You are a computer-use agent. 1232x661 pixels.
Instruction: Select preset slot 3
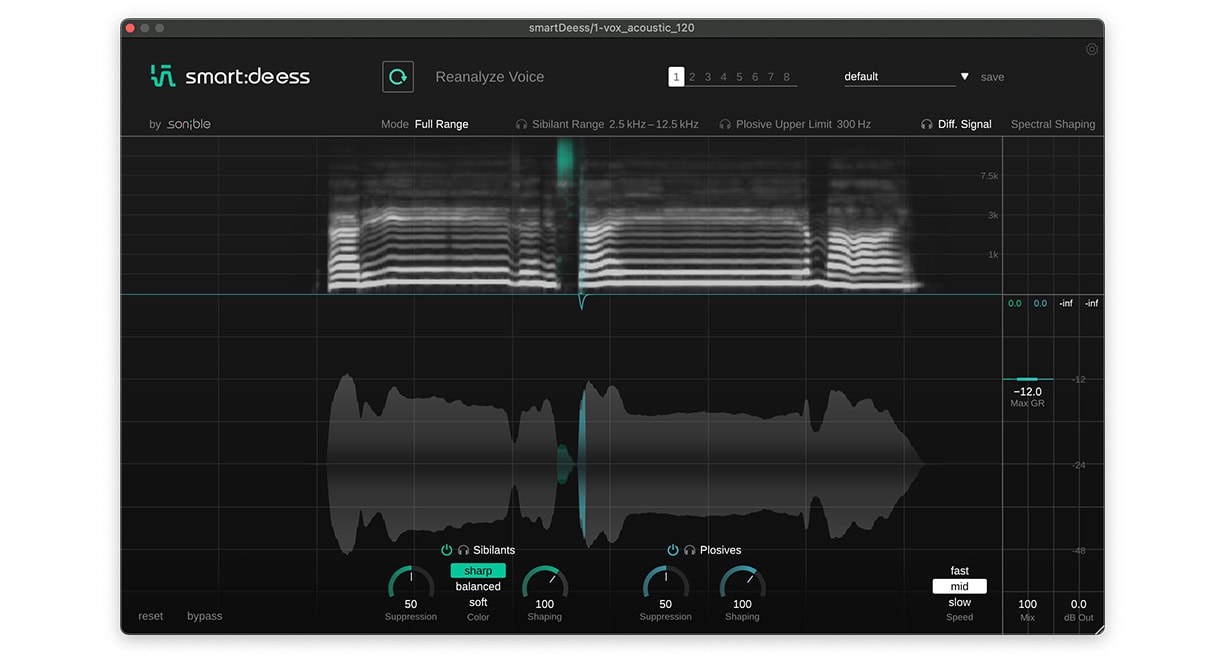[x=708, y=77]
